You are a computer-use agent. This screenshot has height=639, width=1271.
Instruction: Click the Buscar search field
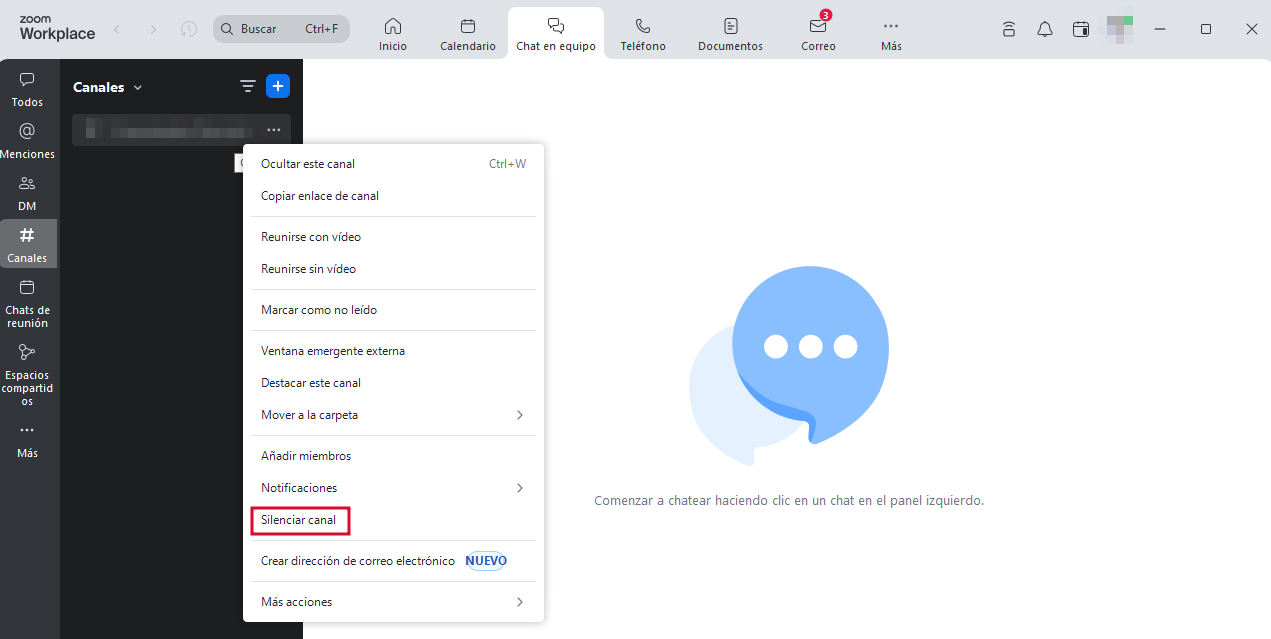[x=270, y=29]
